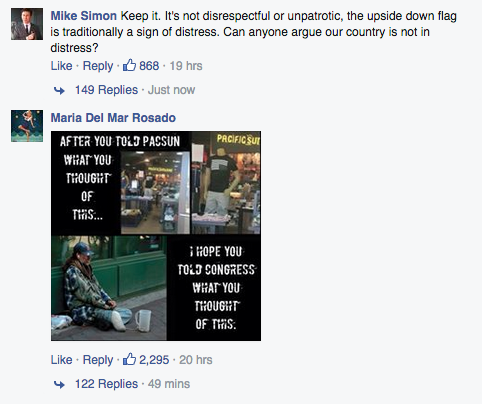Like Maria Del Mar Rosado's comment
The width and height of the screenshot is (482, 404).
(x=61, y=360)
